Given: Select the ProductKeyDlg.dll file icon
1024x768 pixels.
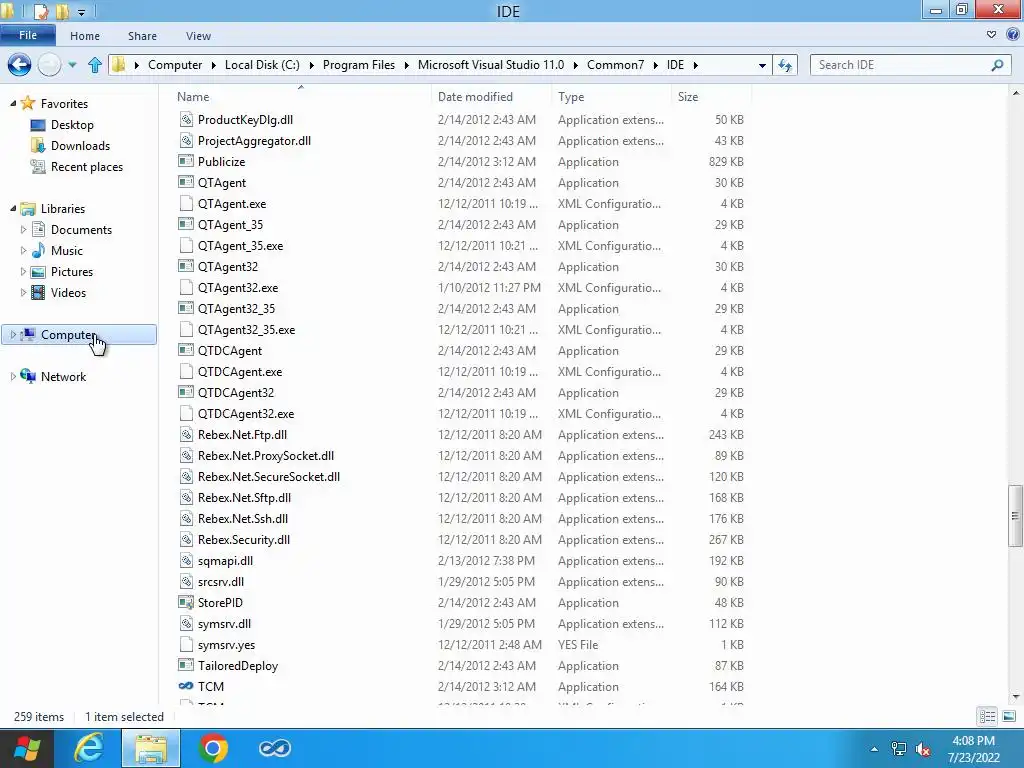Looking at the screenshot, I should (x=186, y=120).
